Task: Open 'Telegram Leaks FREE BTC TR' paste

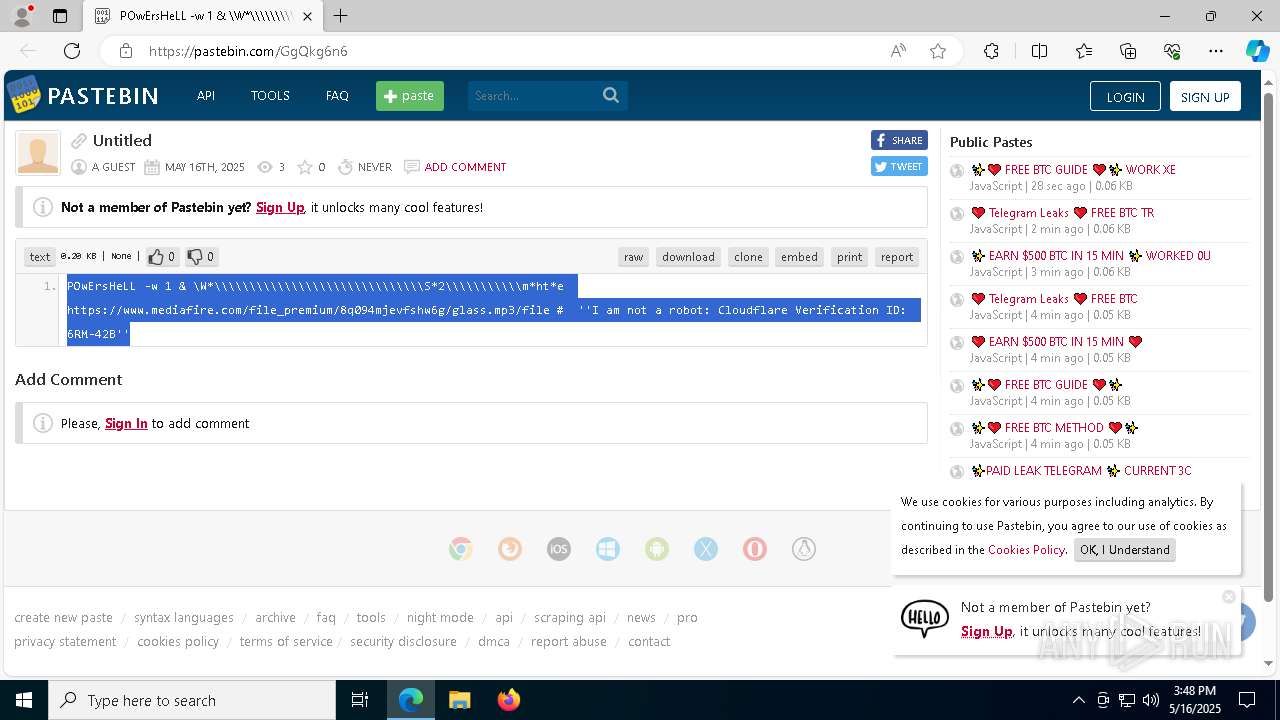Action: pyautogui.click(x=1063, y=213)
